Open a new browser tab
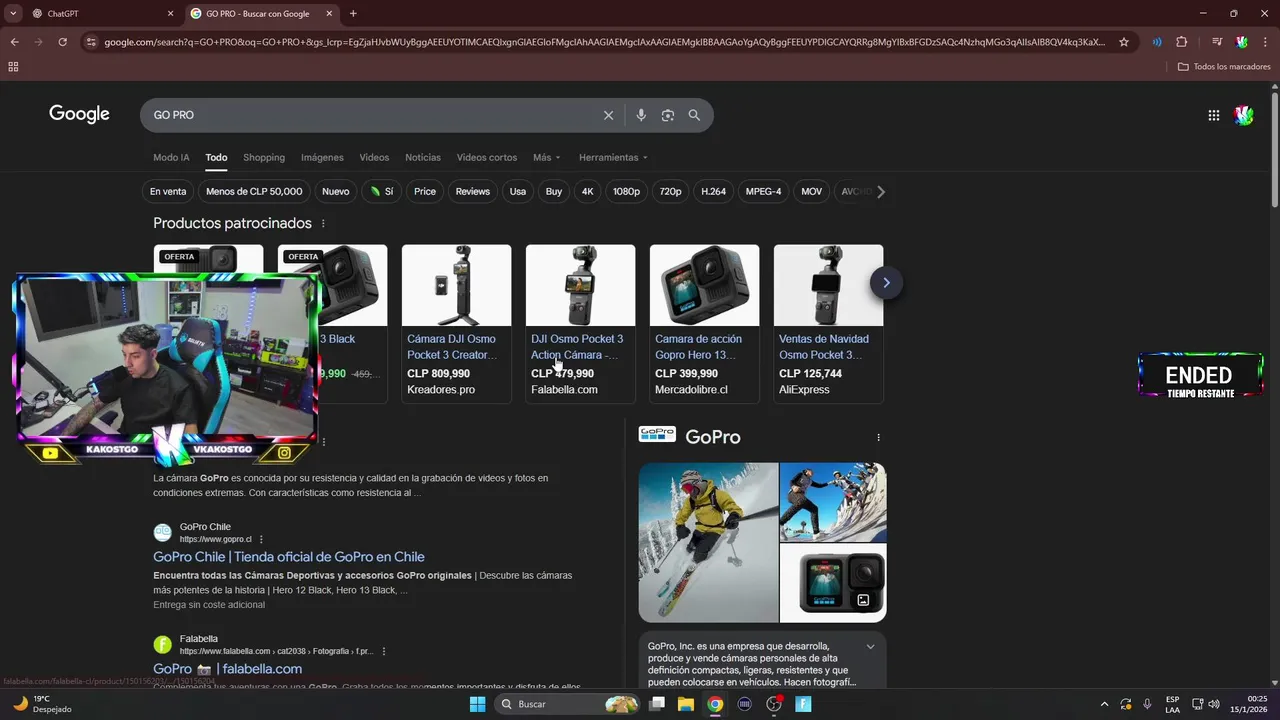This screenshot has height=720, width=1280. coord(353,14)
